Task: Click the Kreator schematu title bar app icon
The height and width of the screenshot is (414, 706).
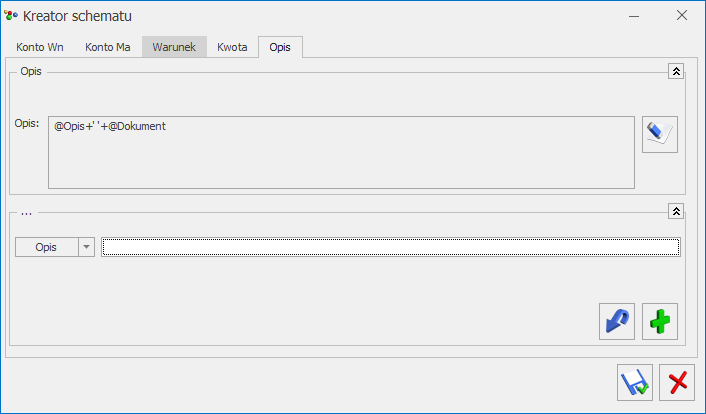Action: tap(11, 16)
